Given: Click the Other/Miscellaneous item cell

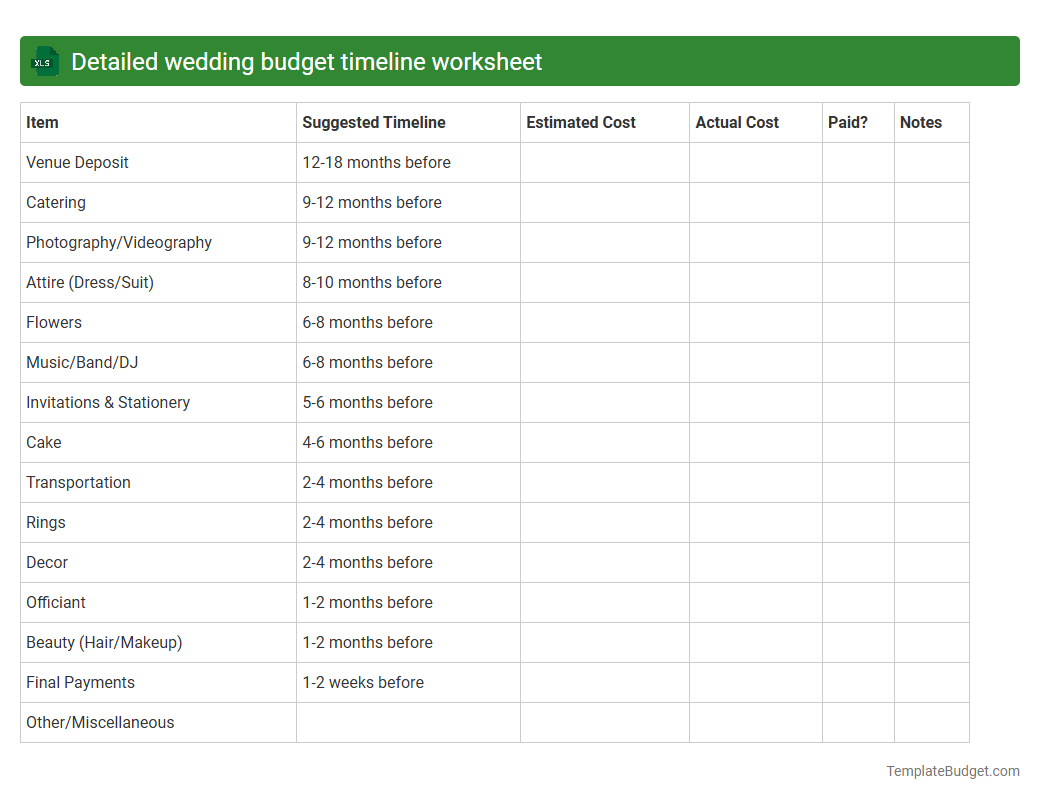Looking at the screenshot, I should pos(100,722).
